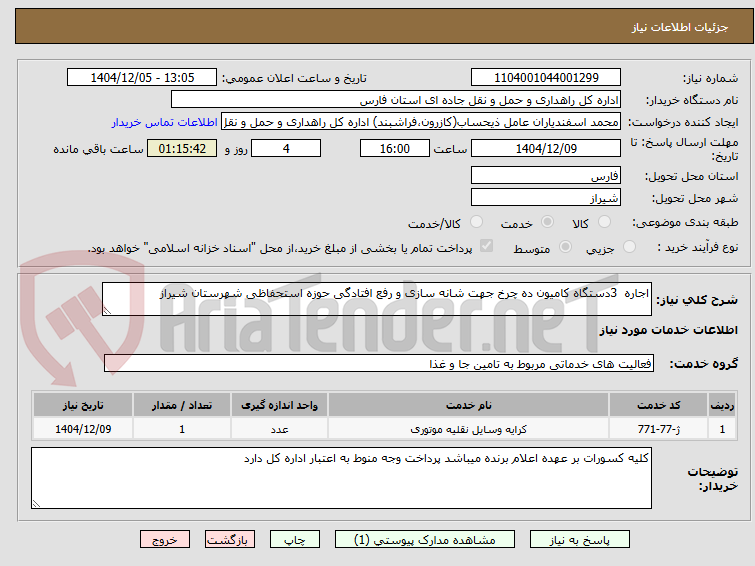Click the deadline time field 16:00
This screenshot has width=755, height=566.
tap(395, 148)
